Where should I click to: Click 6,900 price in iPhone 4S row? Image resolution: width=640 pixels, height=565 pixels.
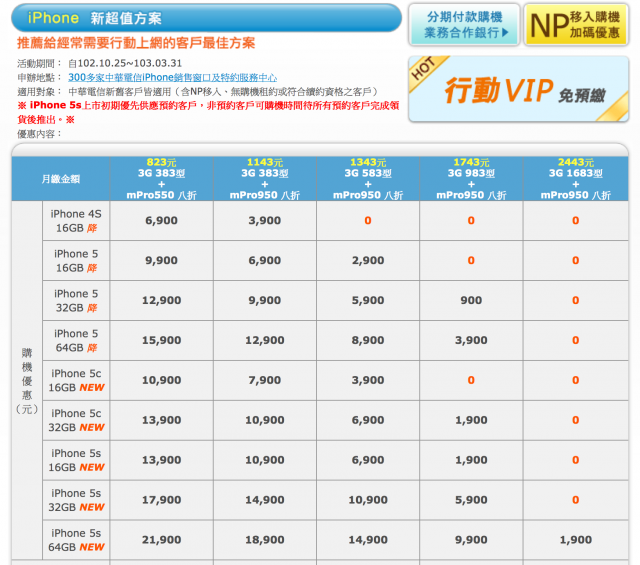click(x=162, y=220)
